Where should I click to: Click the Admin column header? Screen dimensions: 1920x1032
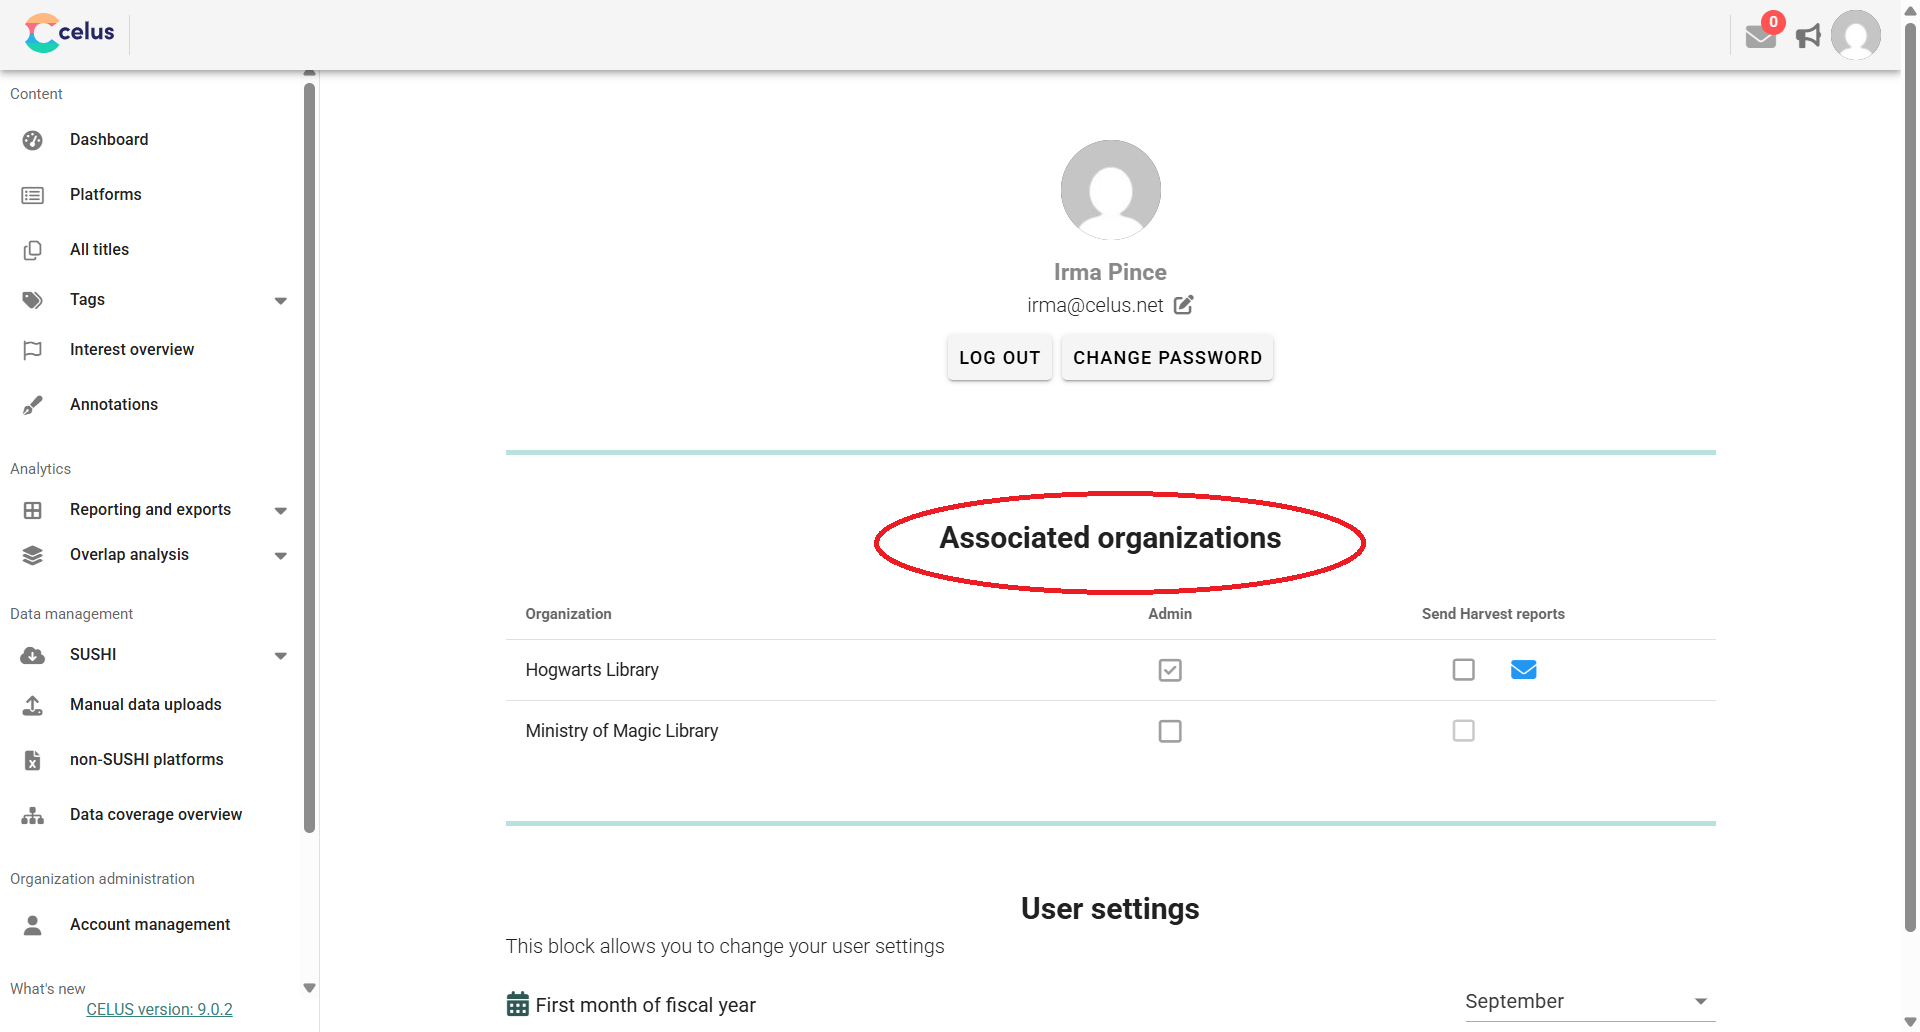click(x=1170, y=614)
